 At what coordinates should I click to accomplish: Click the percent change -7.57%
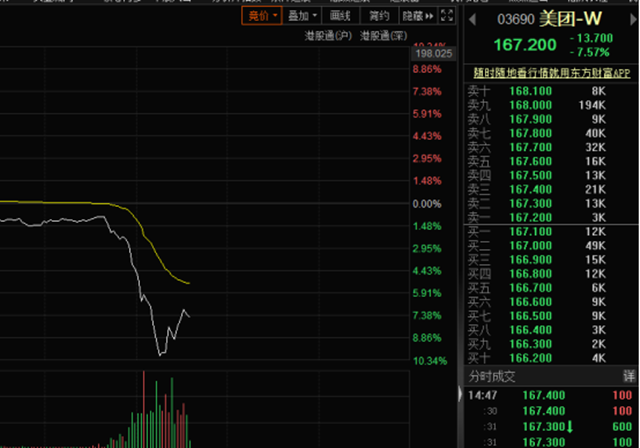589,52
